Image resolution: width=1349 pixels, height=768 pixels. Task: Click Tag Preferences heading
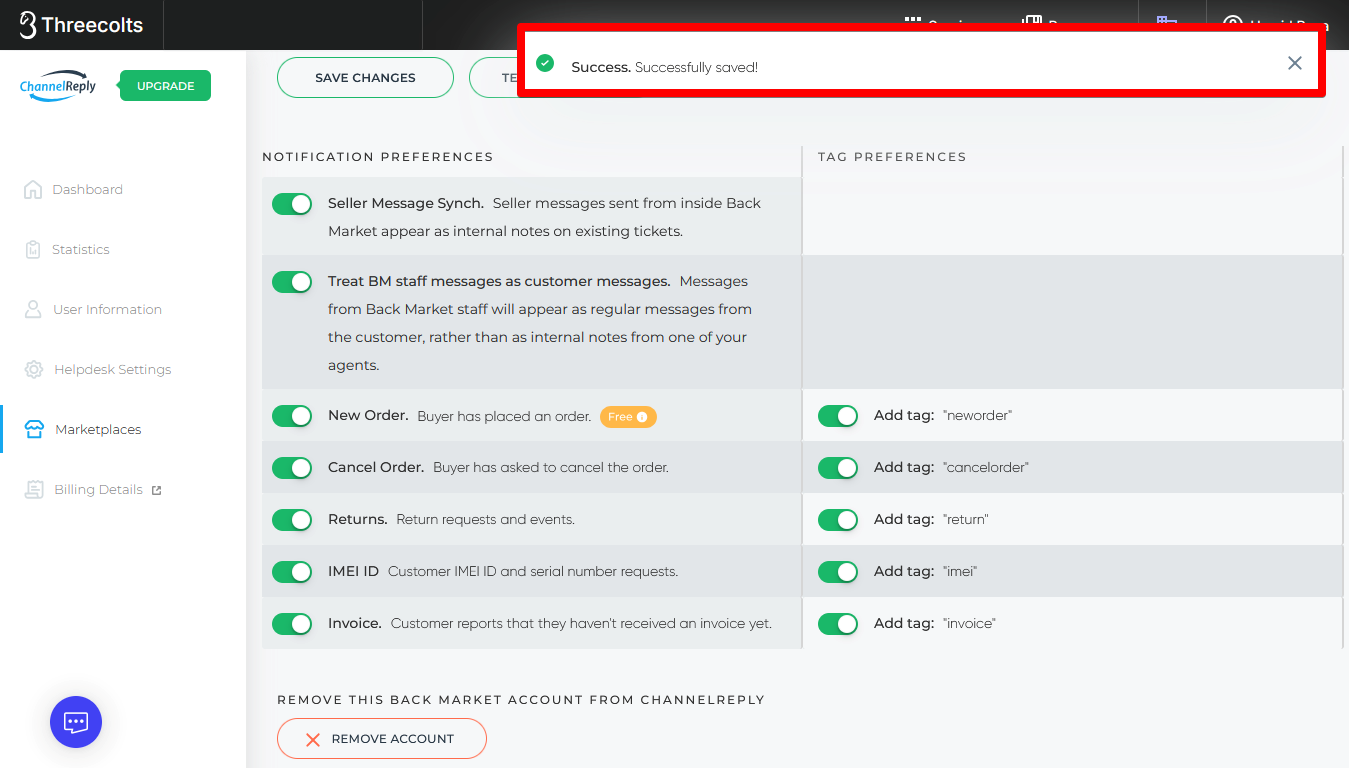click(x=892, y=157)
